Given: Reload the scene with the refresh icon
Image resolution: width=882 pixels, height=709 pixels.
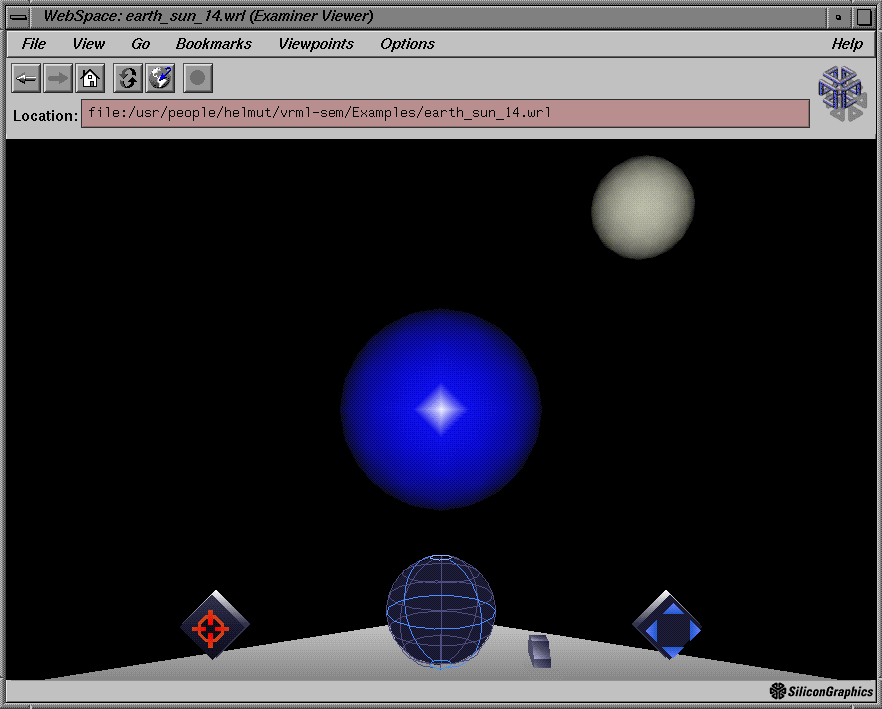Looking at the screenshot, I should (128, 78).
